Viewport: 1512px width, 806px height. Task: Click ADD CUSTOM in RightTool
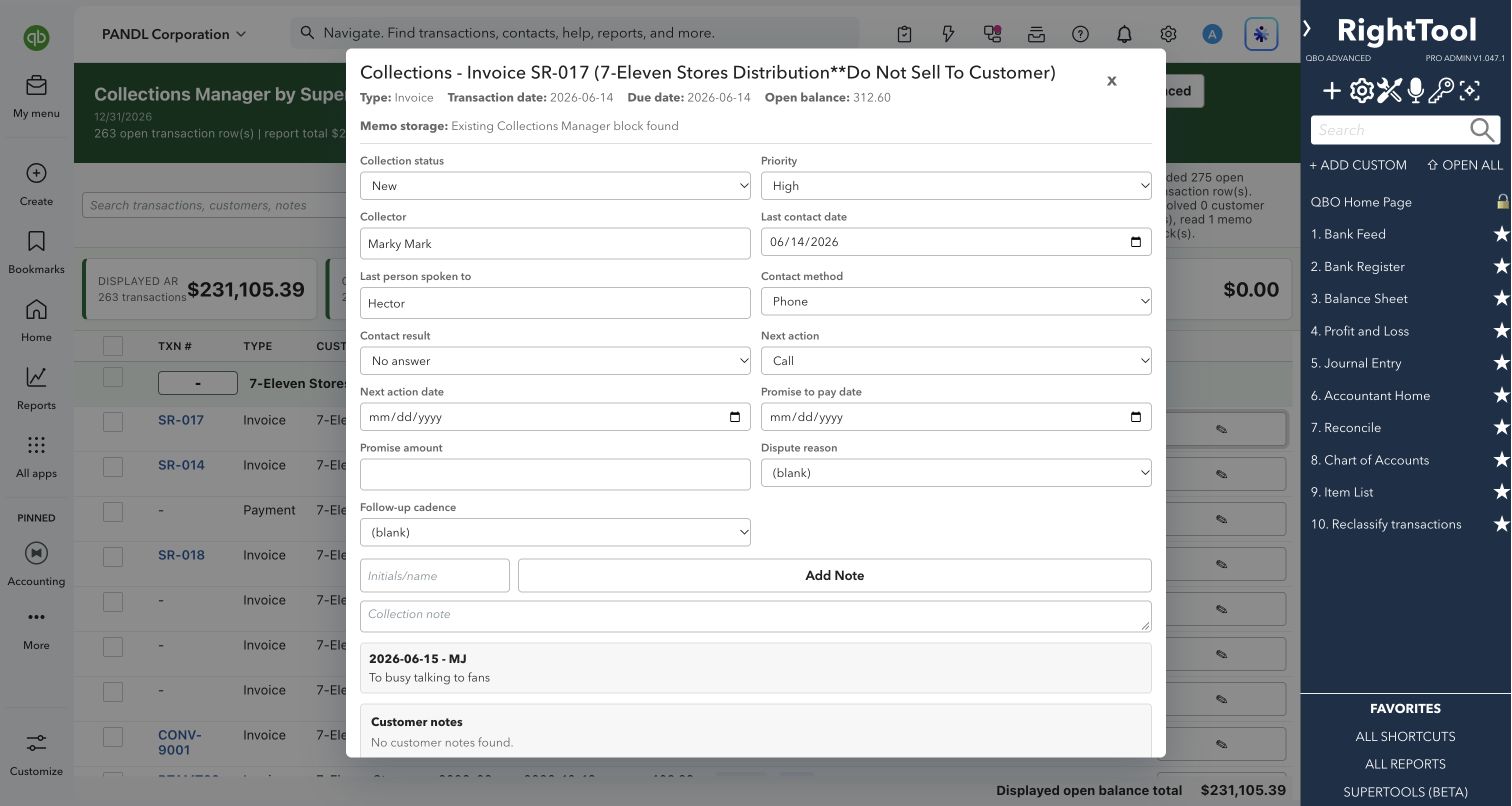[1358, 165]
